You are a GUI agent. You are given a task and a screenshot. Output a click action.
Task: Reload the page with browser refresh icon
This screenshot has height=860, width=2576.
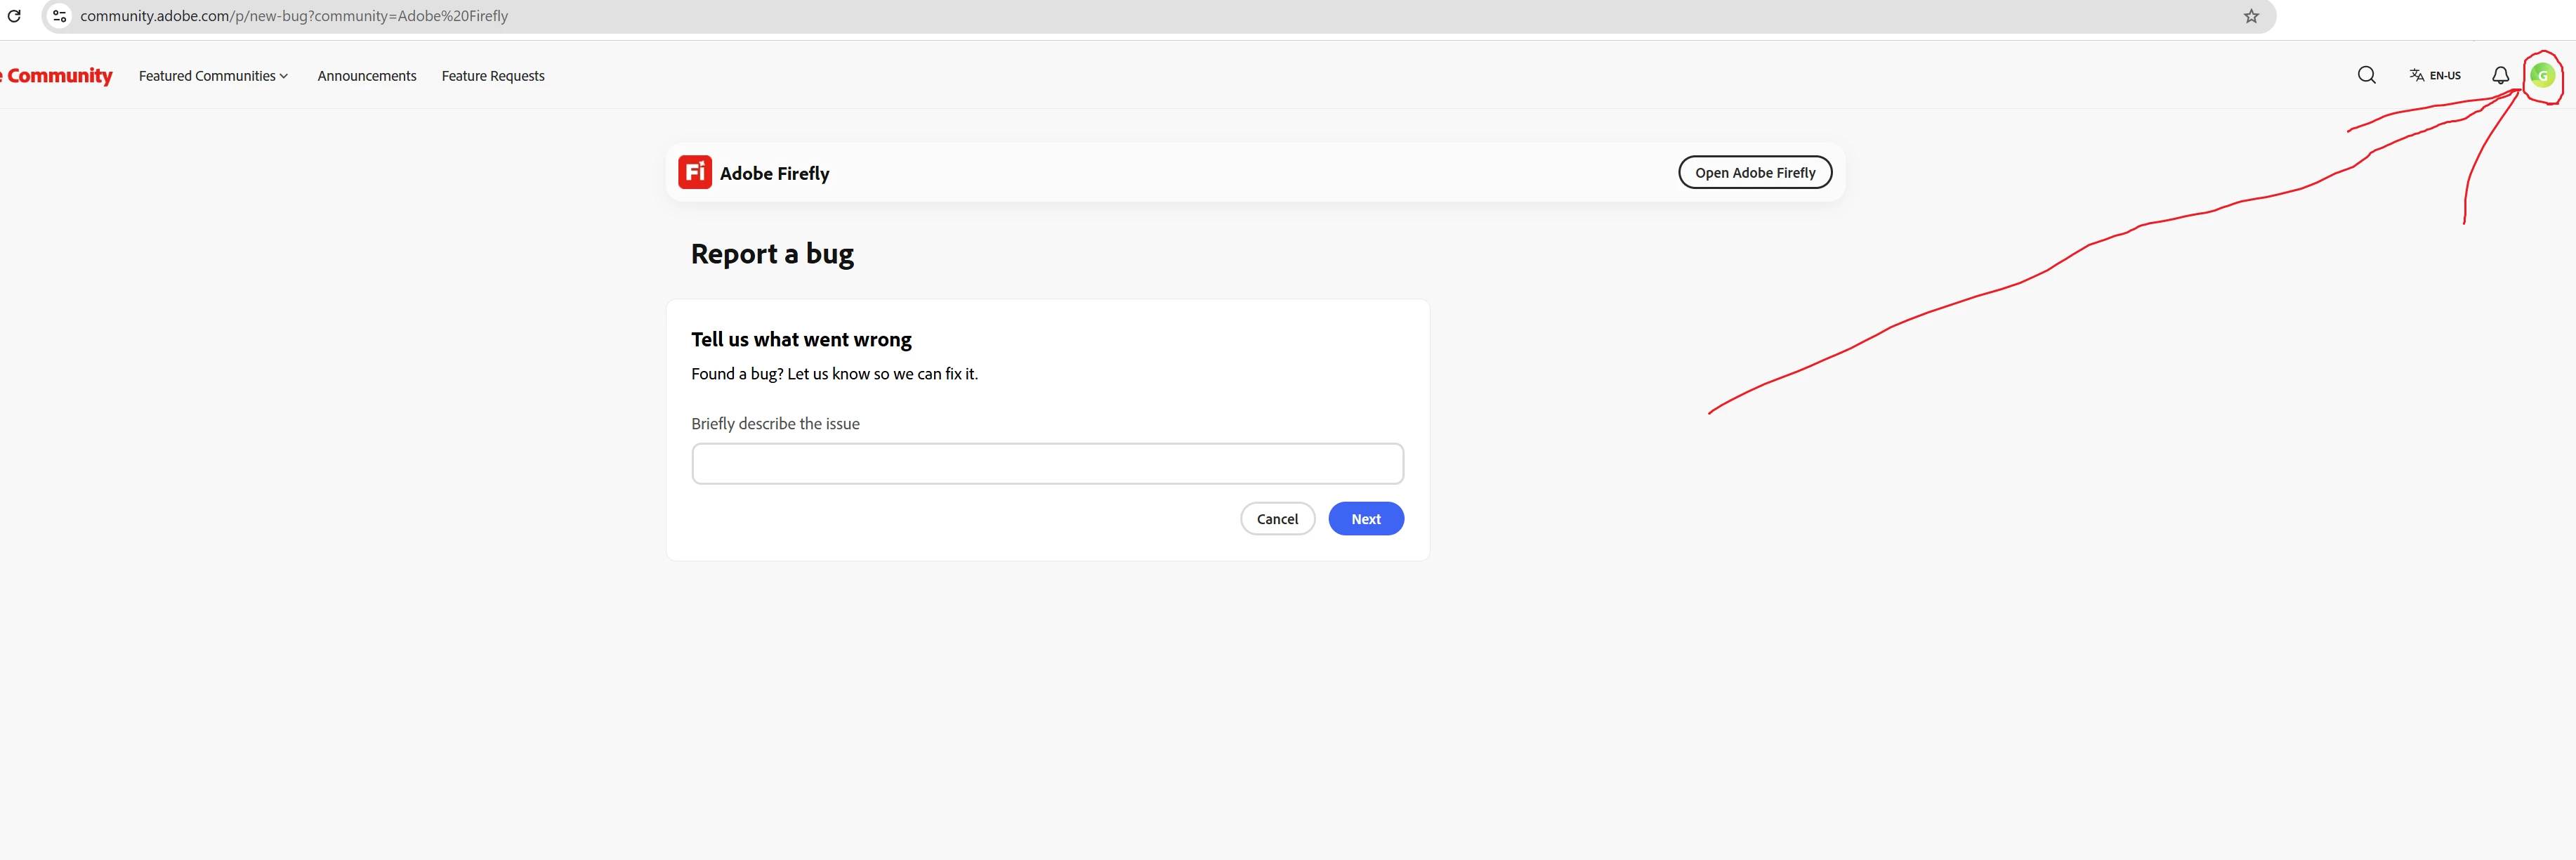(14, 16)
